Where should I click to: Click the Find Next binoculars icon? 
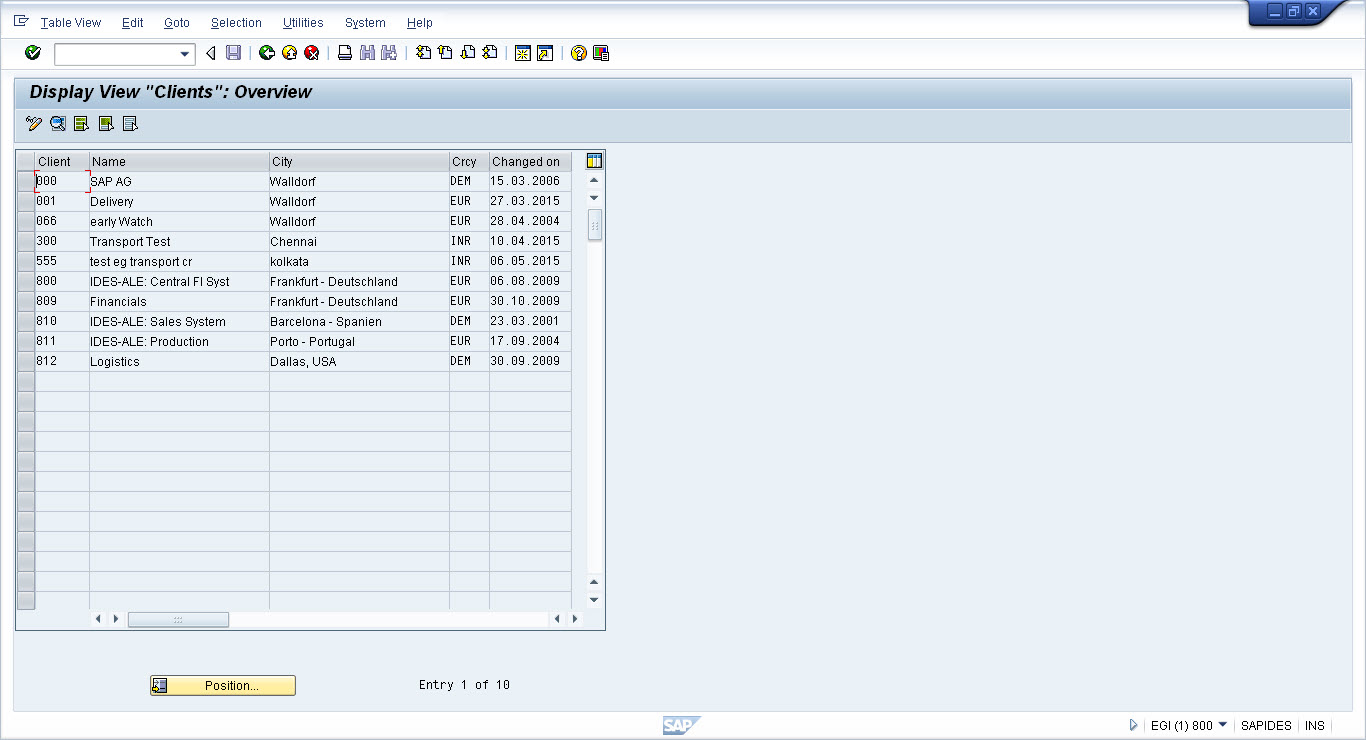pos(389,53)
